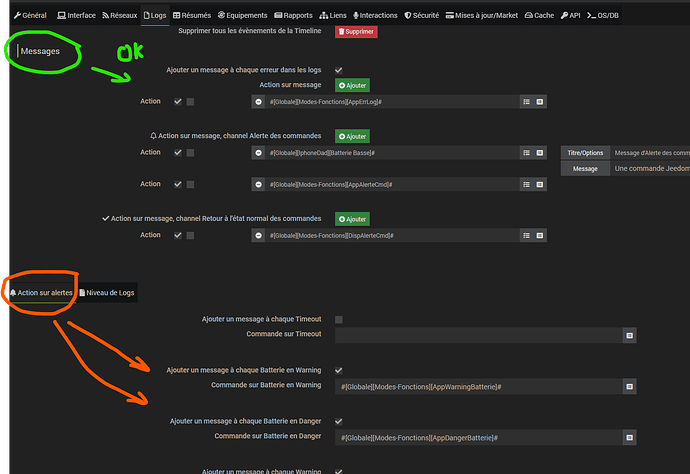Toggle second checkbox of AppAlerteCmd action row
Screen dimensions: 690x474
click(x=190, y=184)
